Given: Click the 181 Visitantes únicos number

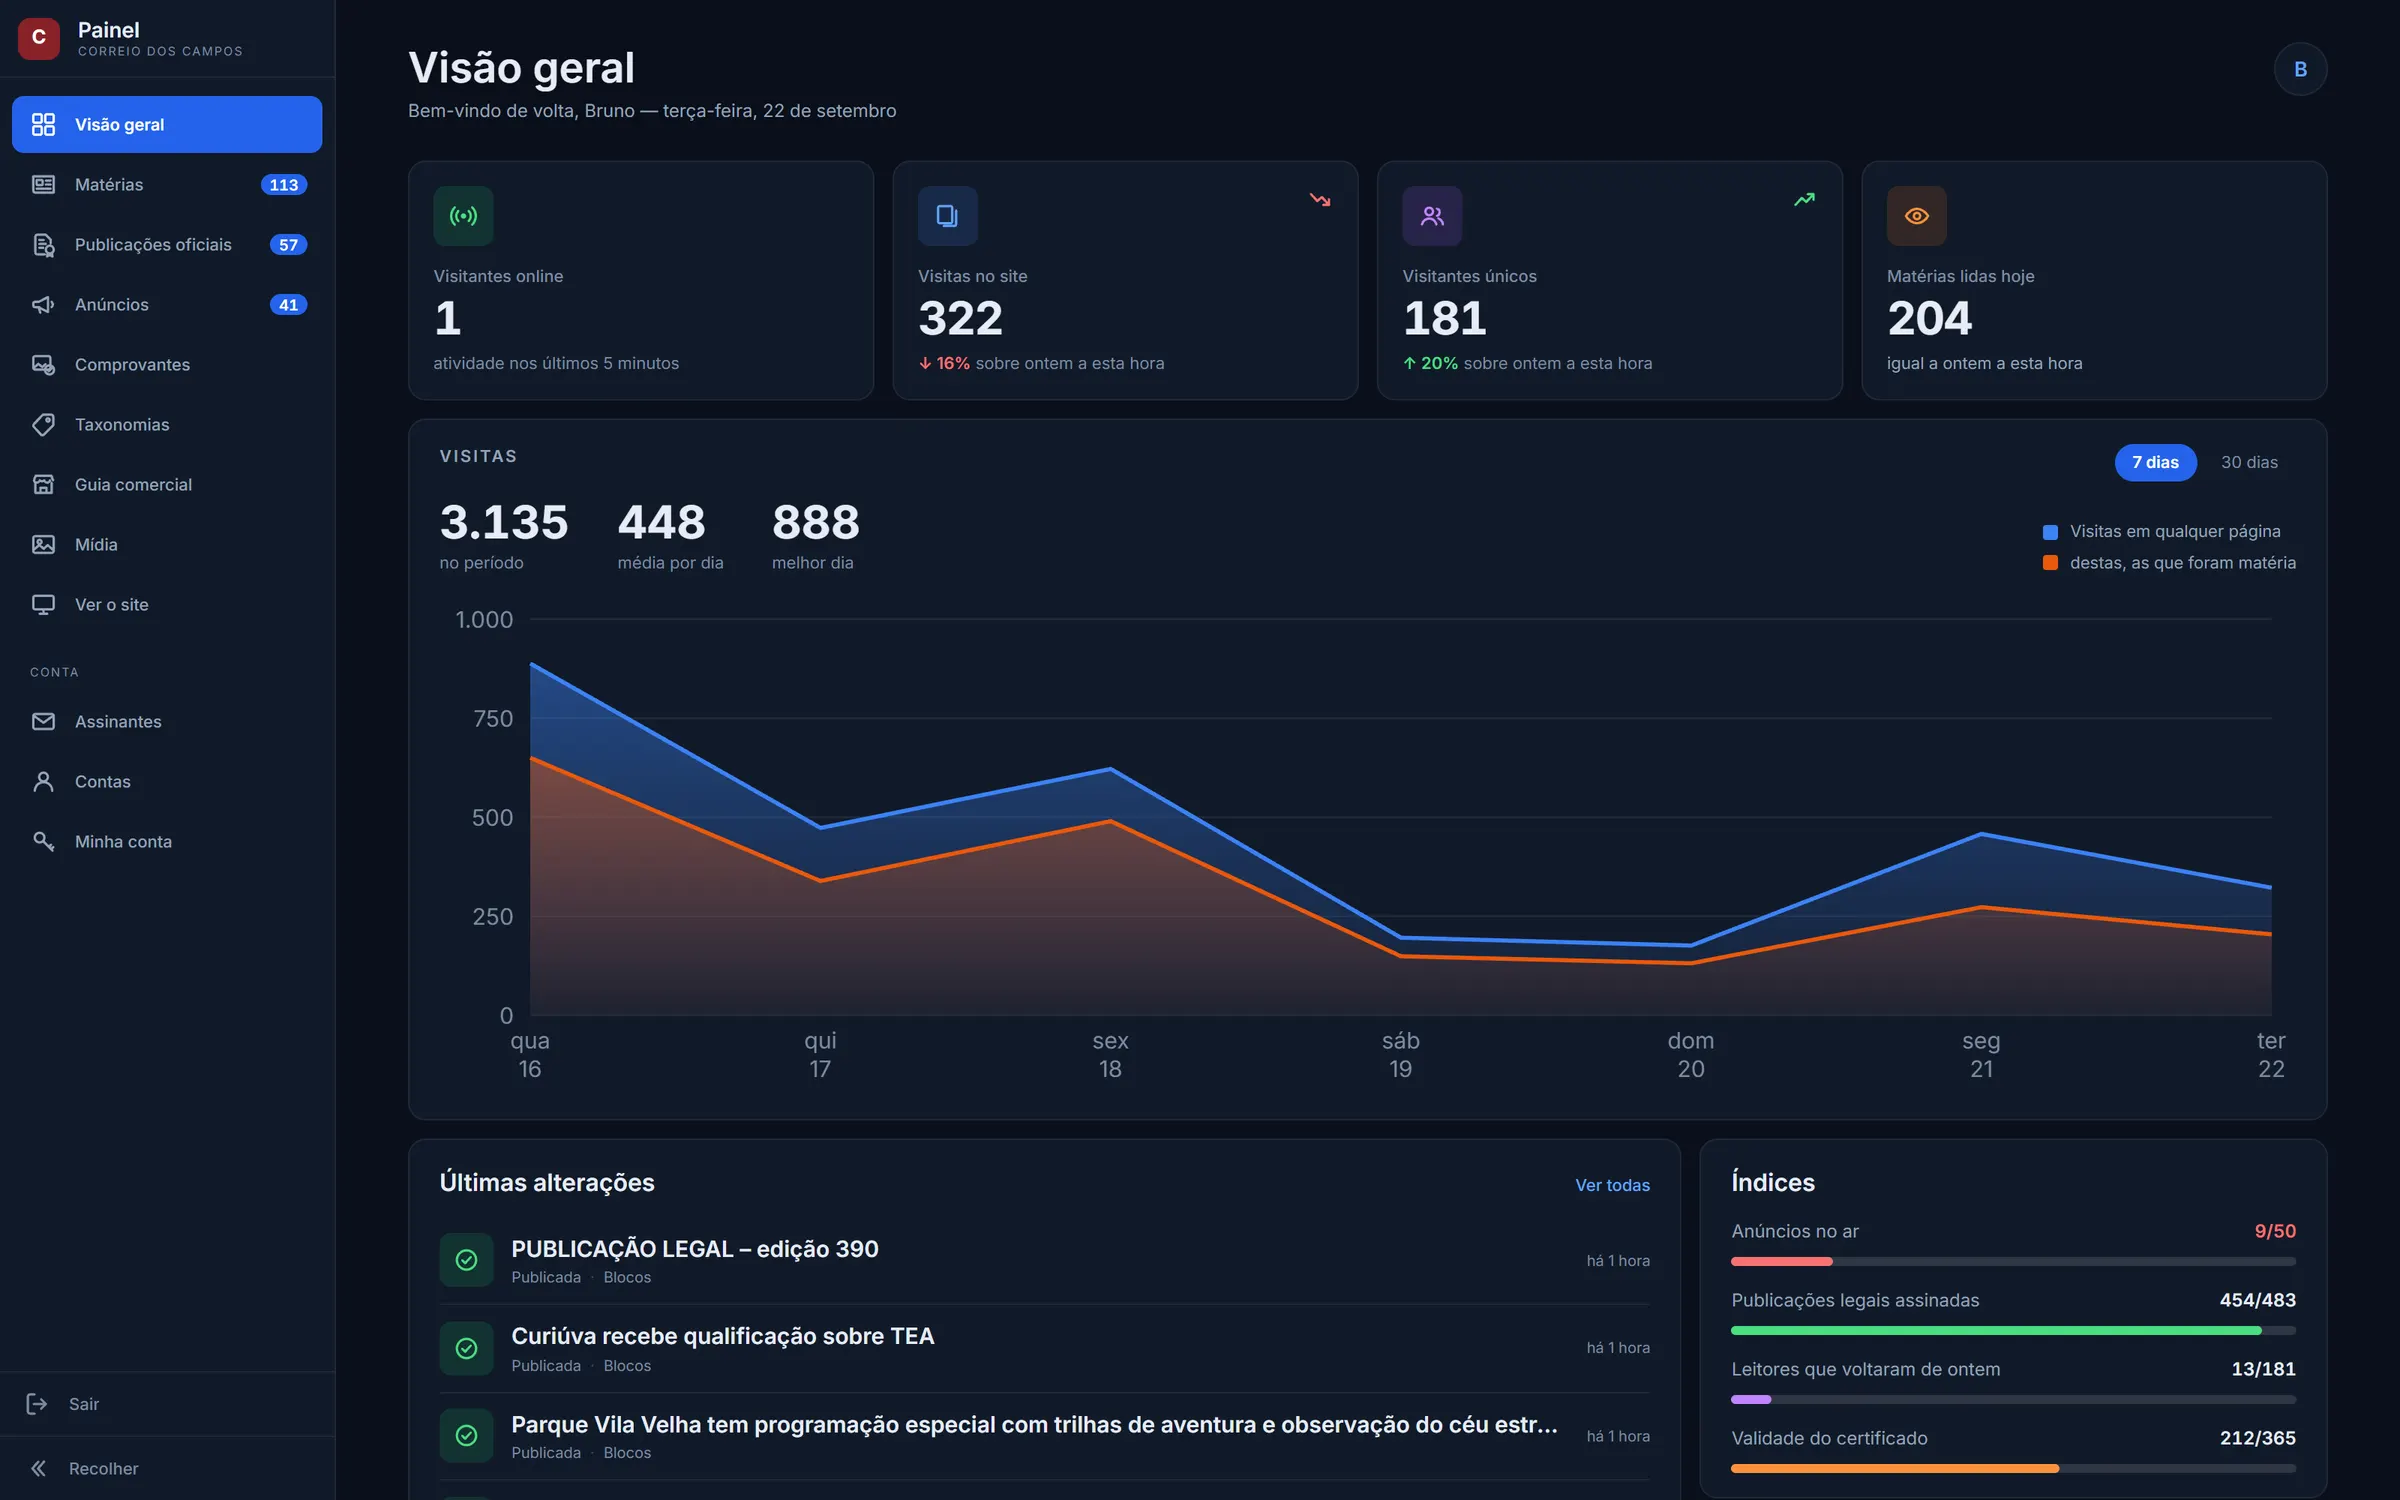Looking at the screenshot, I should (x=1444, y=319).
